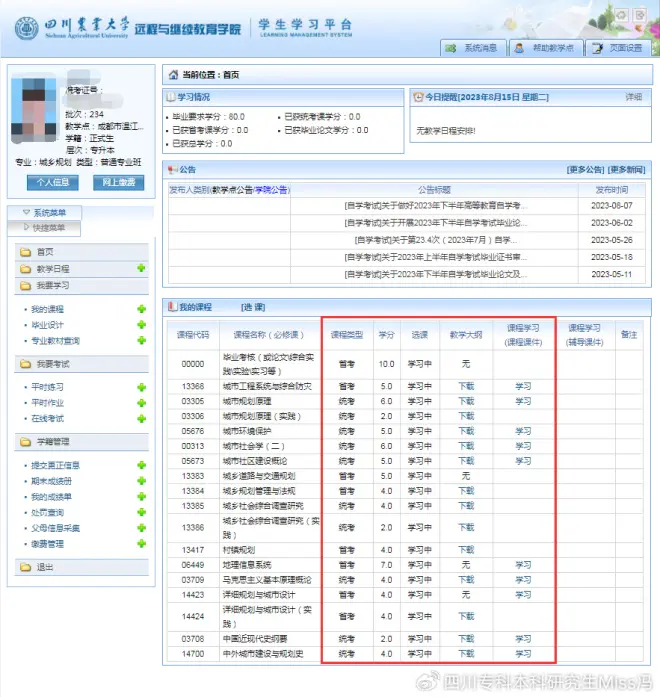Click the green plus next to 我的课程

tap(141, 309)
